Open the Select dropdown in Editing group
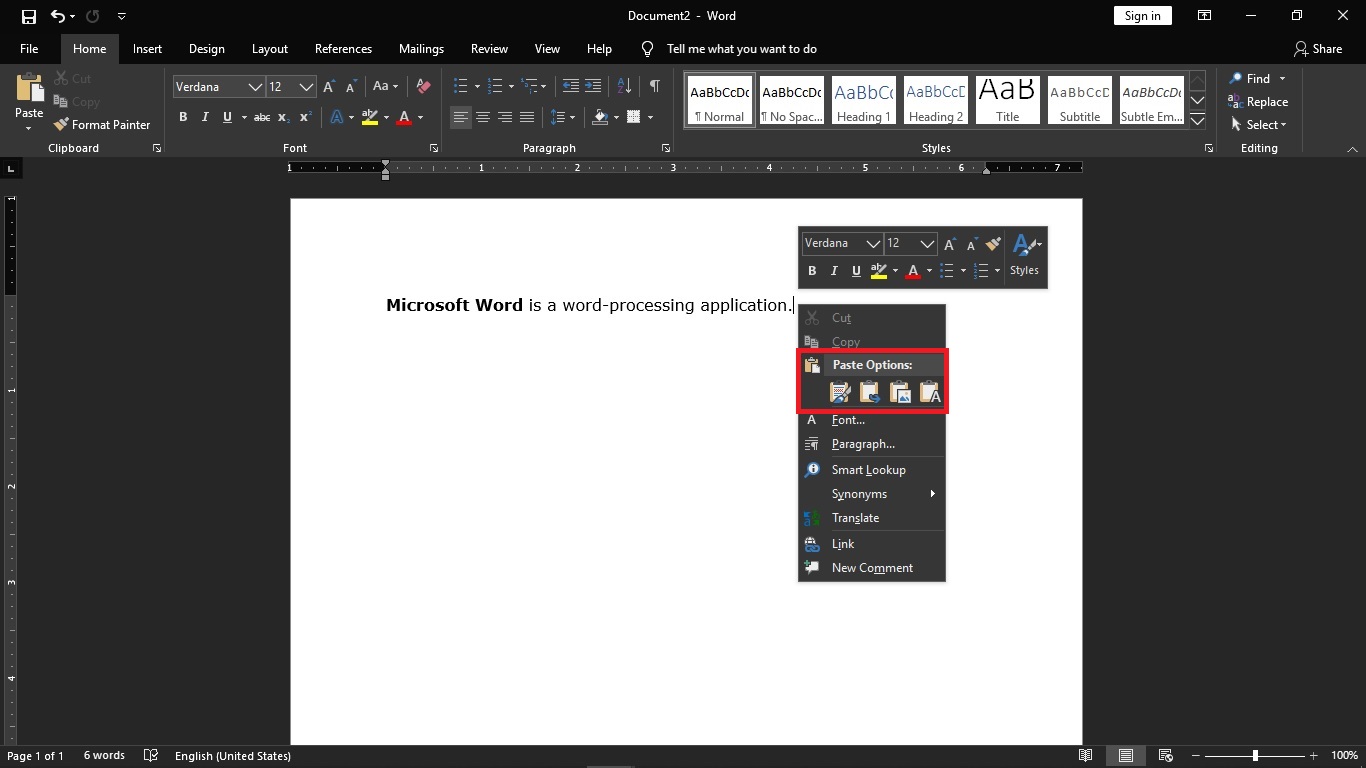This screenshot has width=1366, height=768. tap(1259, 125)
